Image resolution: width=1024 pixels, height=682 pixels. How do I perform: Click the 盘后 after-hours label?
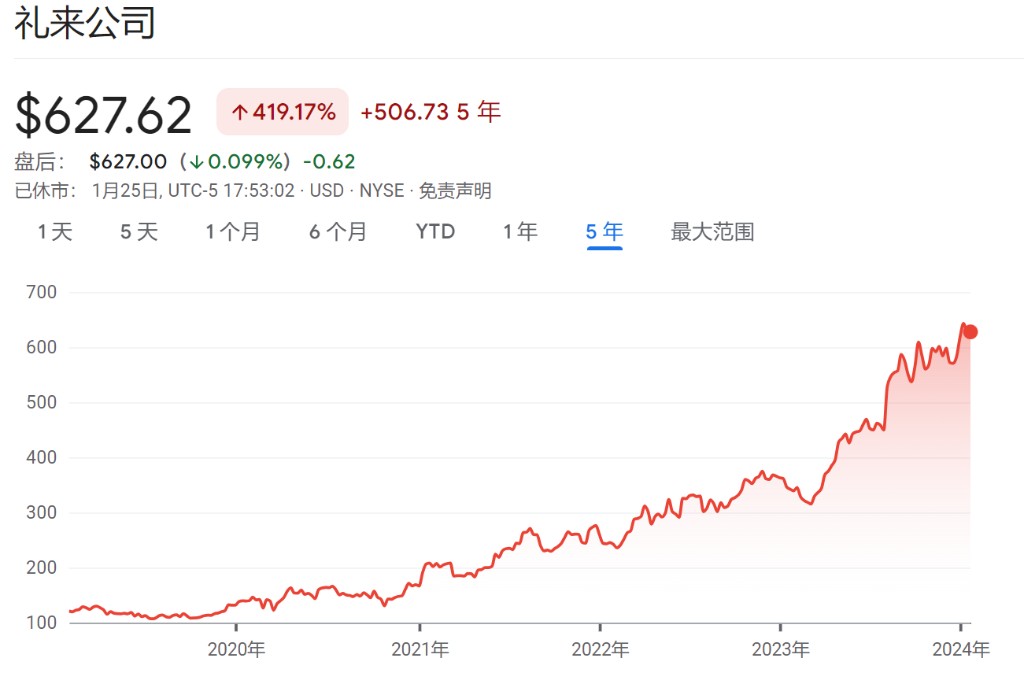pos(40,161)
